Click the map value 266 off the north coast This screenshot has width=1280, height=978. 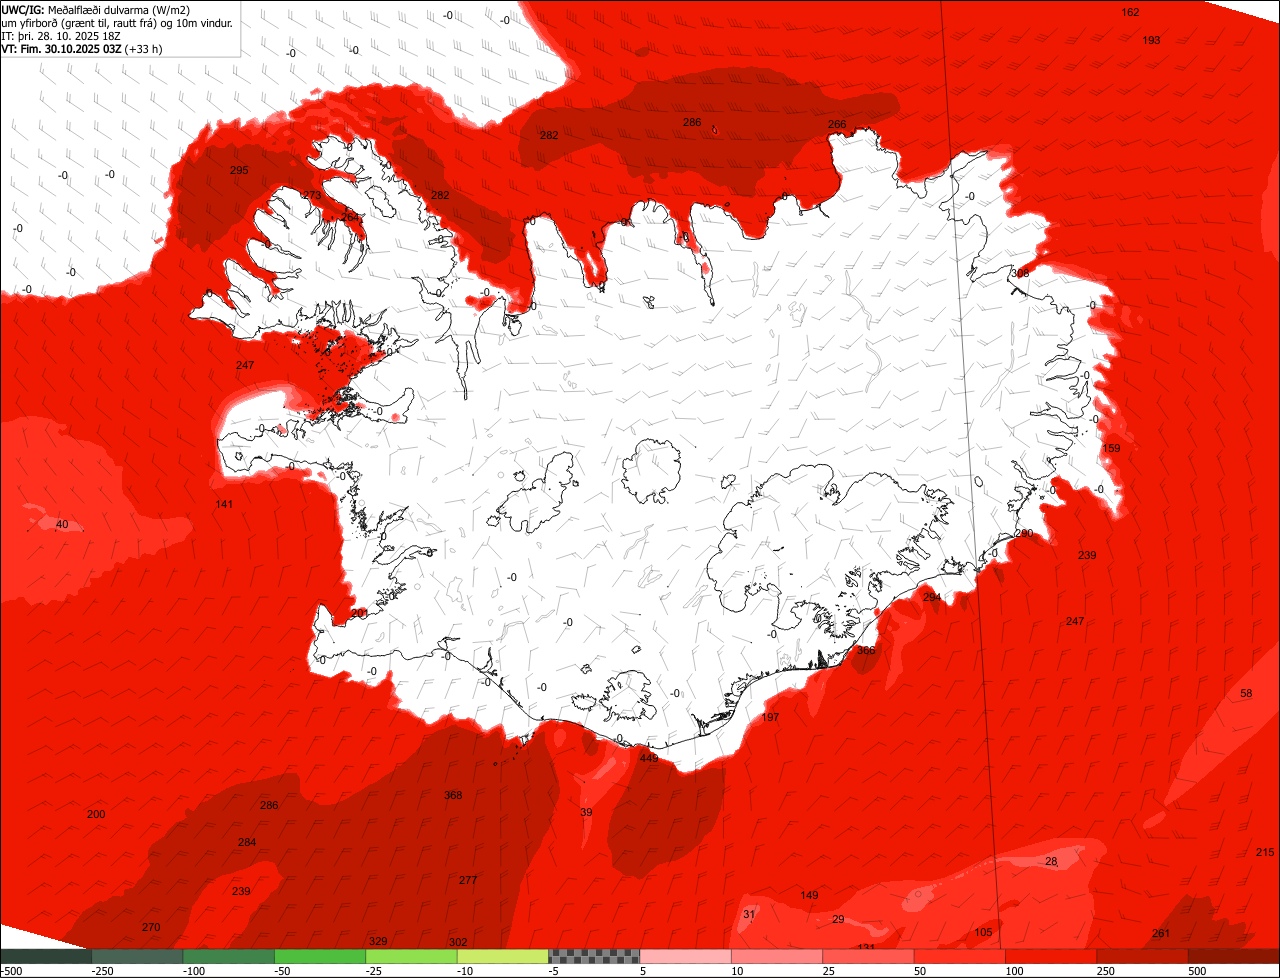click(837, 124)
